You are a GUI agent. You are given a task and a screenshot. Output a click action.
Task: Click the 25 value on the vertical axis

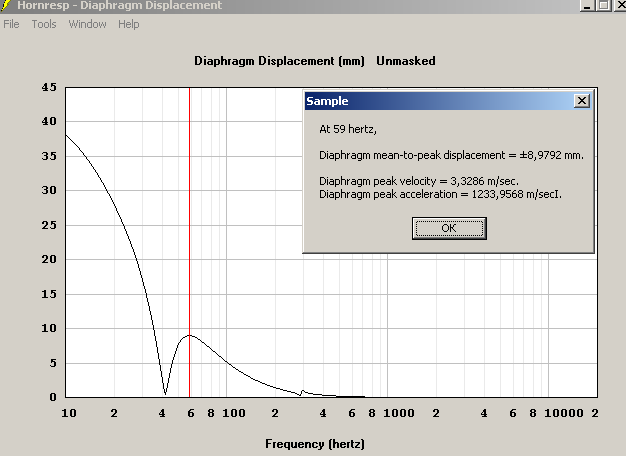coord(49,225)
